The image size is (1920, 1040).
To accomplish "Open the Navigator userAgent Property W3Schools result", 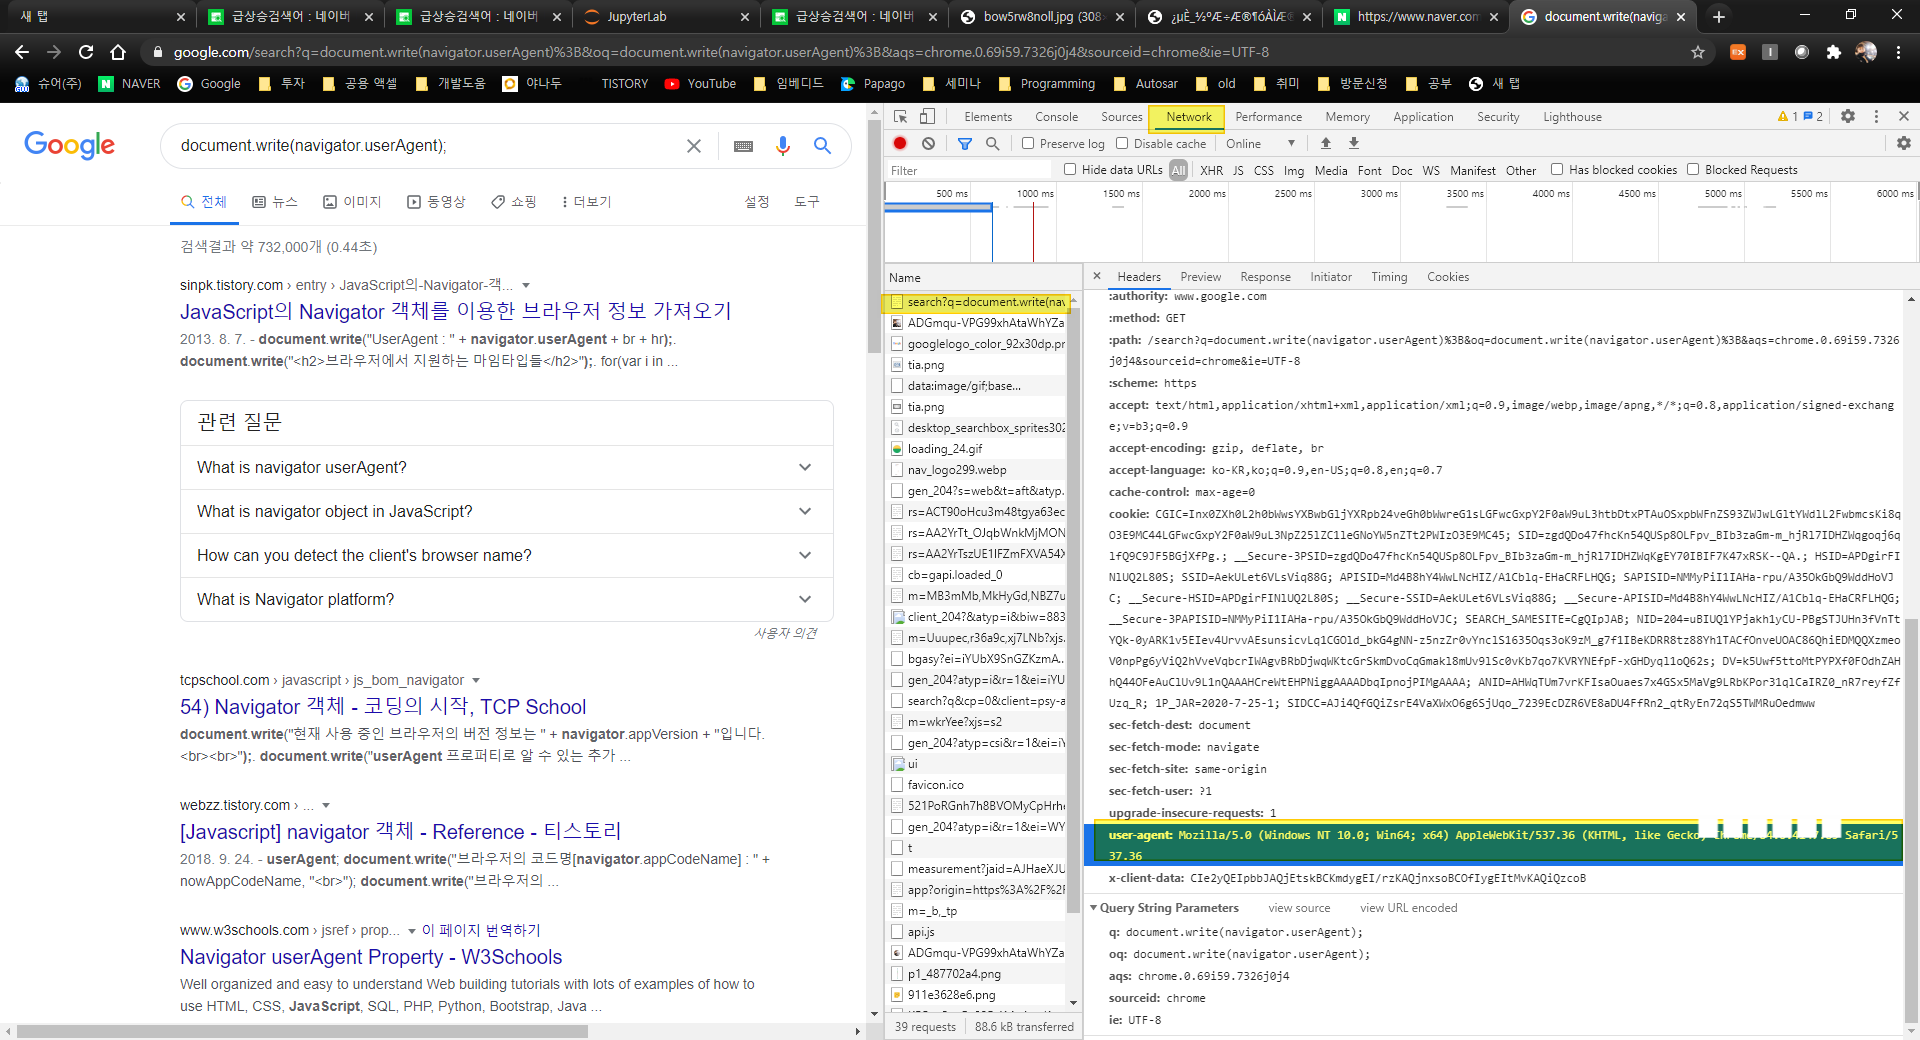I will [x=371, y=957].
